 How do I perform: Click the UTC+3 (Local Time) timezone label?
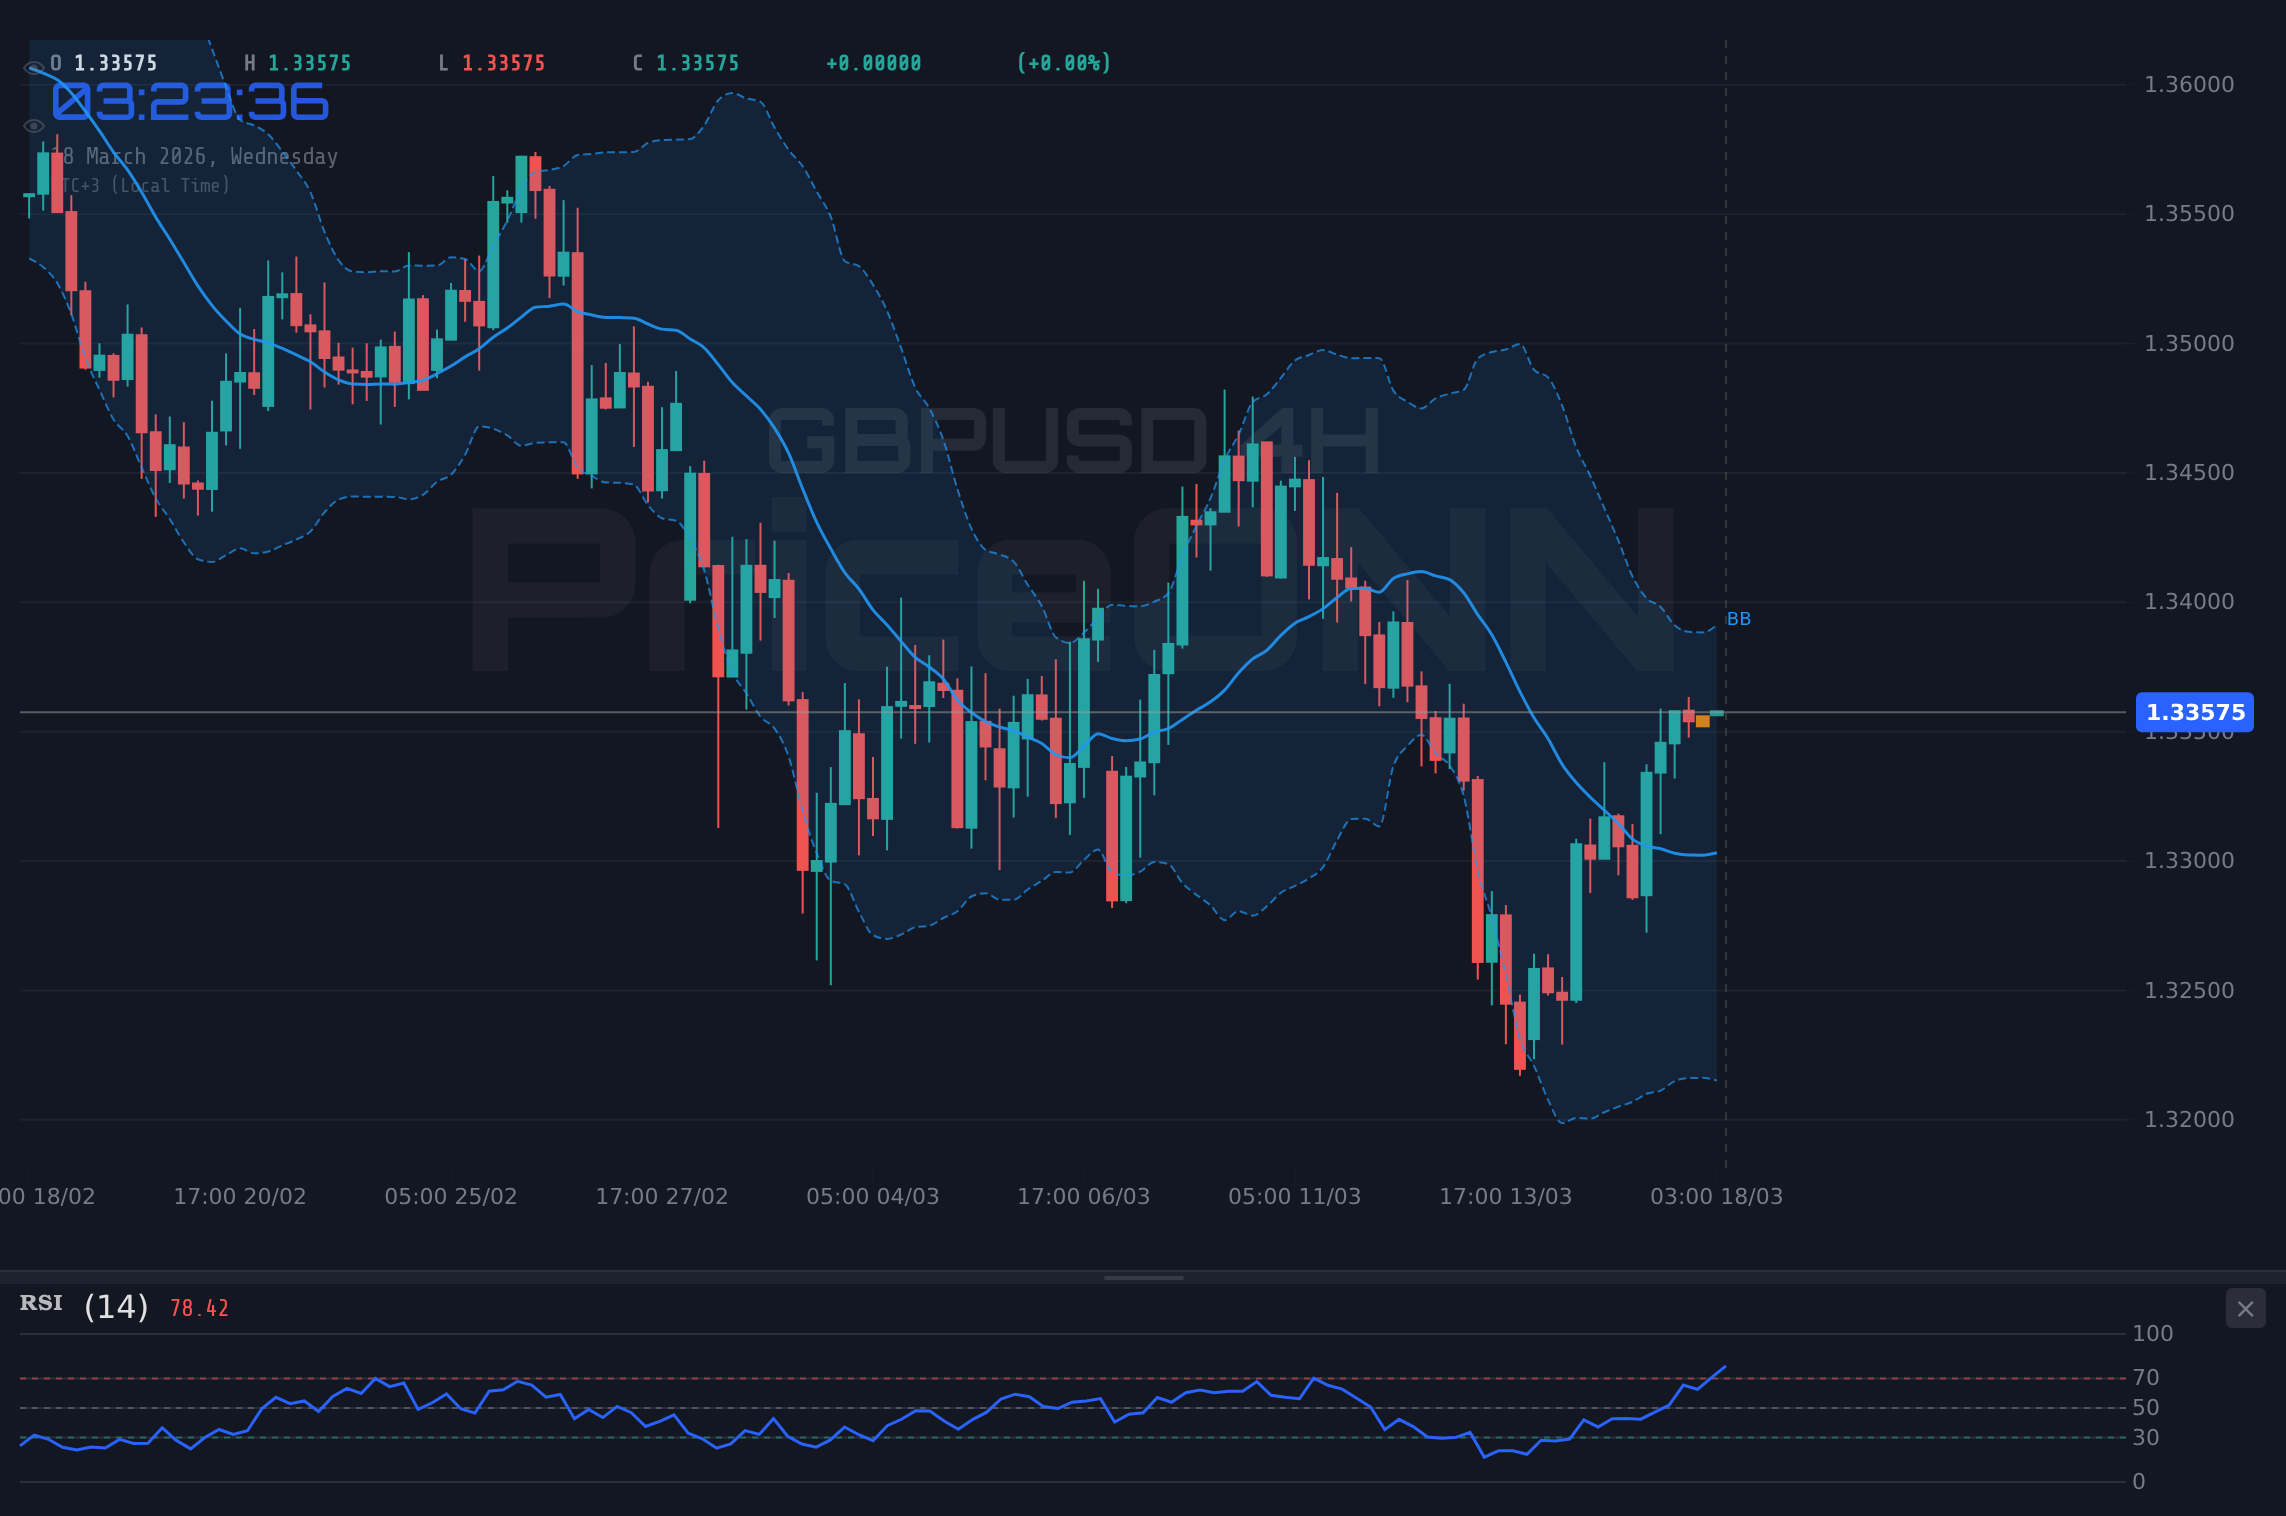145,185
